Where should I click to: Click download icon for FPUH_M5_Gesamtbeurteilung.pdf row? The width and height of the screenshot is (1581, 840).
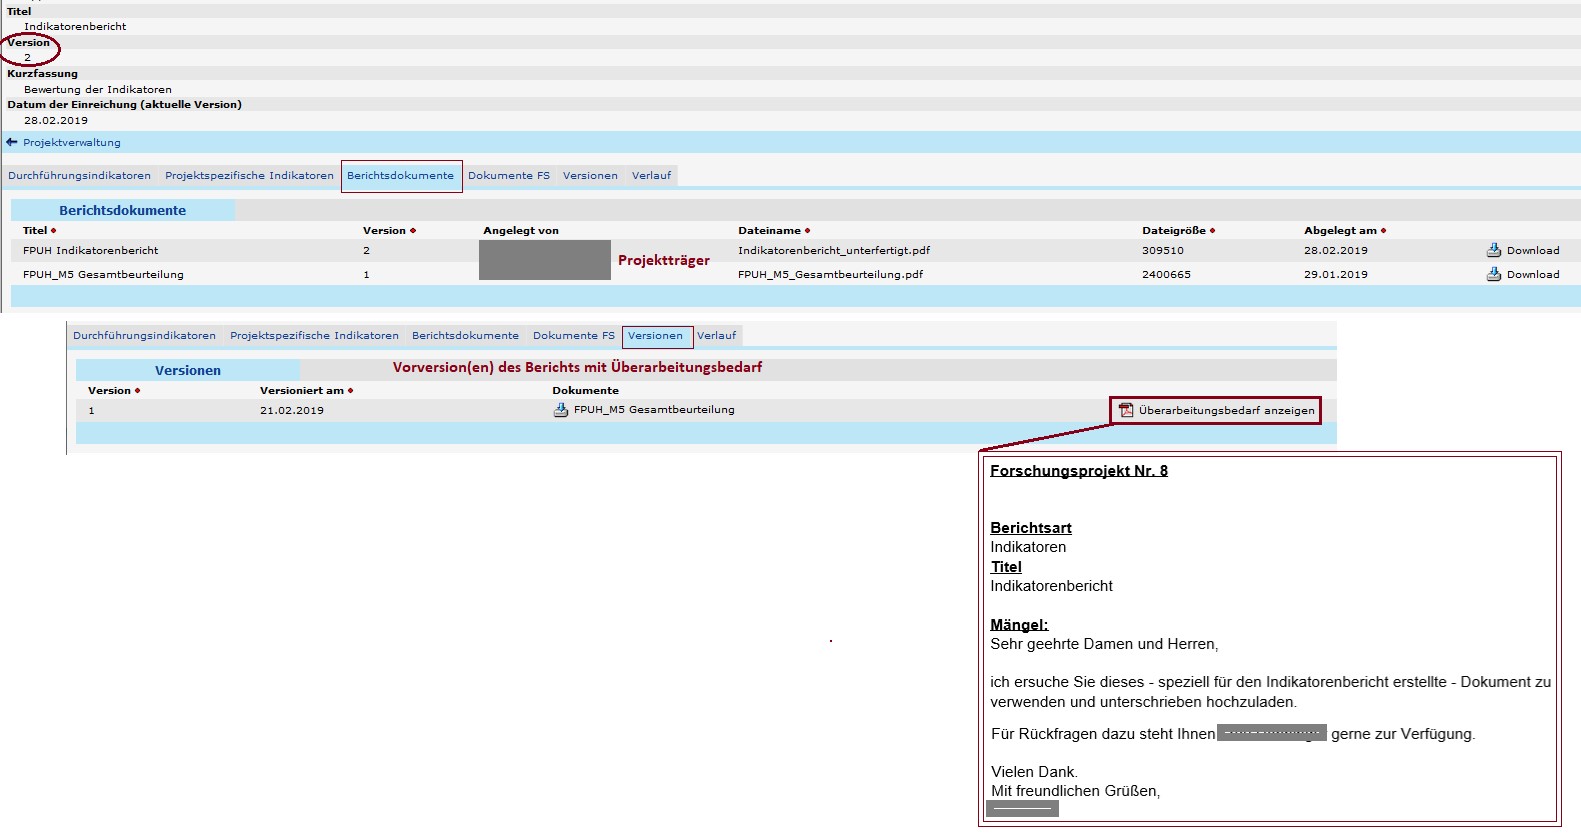(1493, 274)
